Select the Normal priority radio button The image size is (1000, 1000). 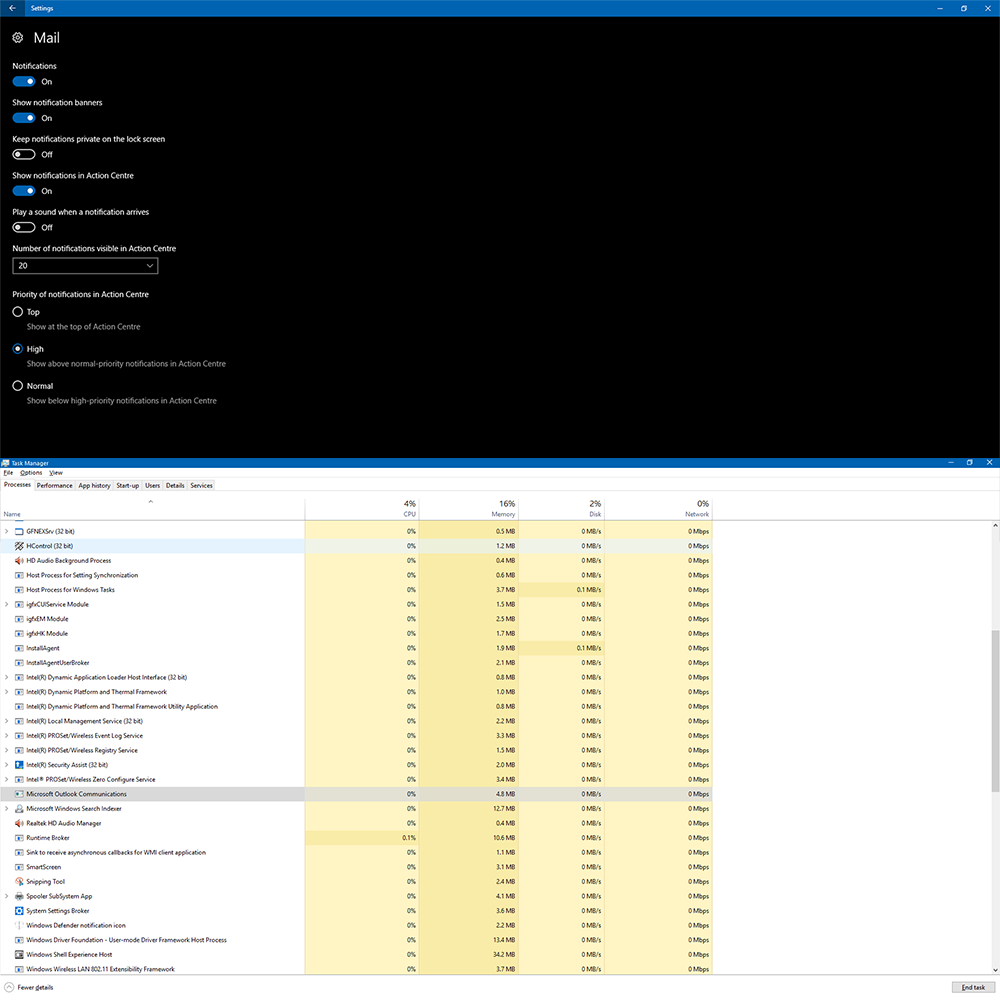click(18, 386)
